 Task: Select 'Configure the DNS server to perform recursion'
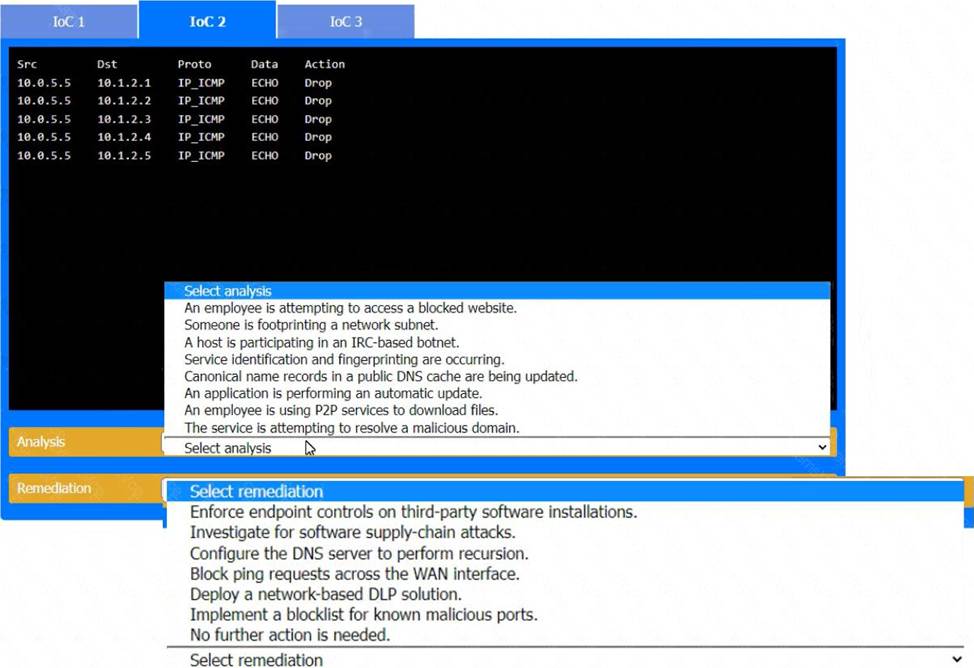click(x=359, y=553)
